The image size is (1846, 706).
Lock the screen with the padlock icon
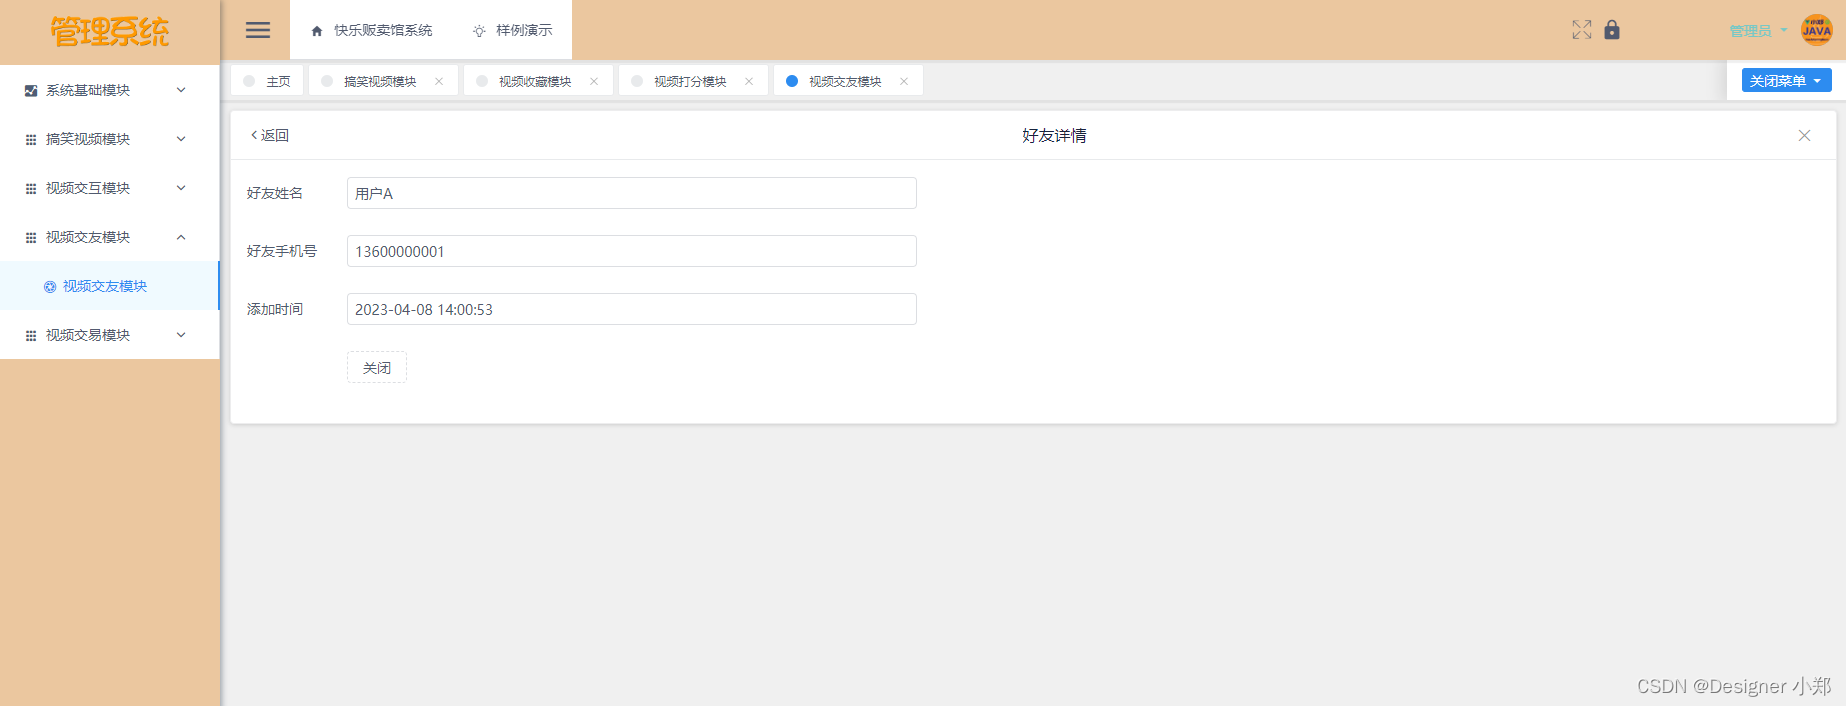[x=1612, y=29]
